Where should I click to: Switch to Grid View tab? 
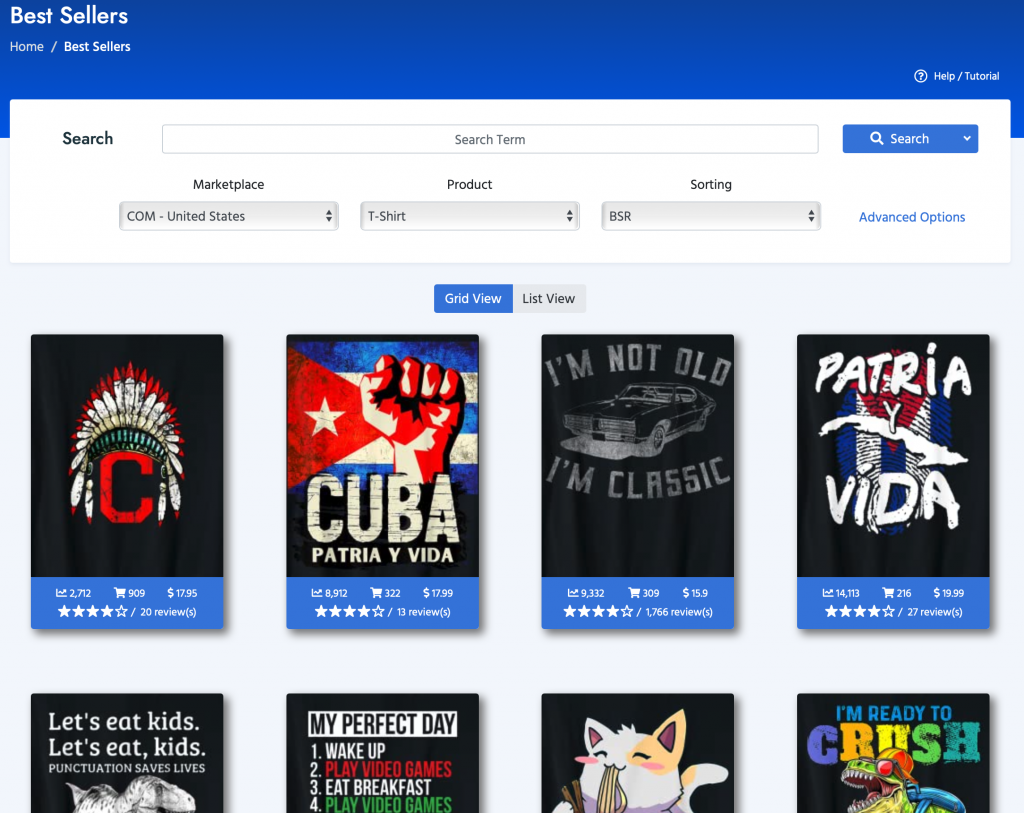473,298
